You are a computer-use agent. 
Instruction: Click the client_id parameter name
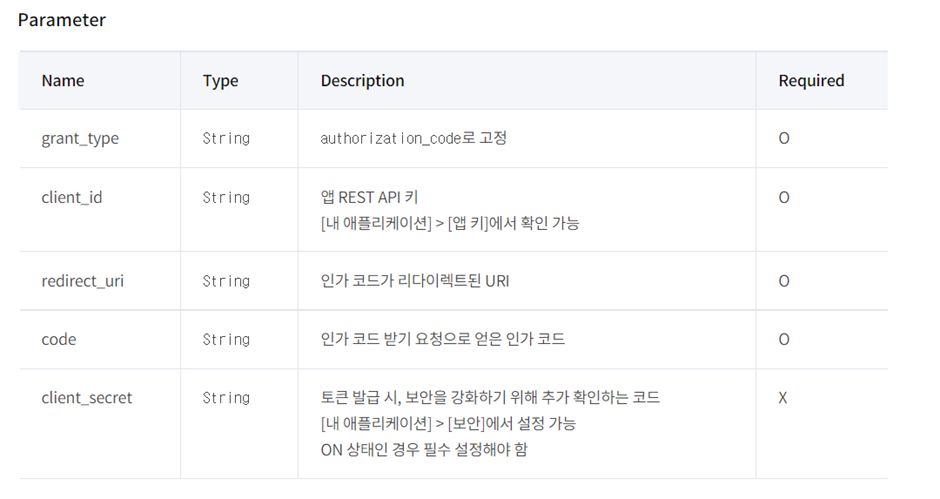(71, 197)
